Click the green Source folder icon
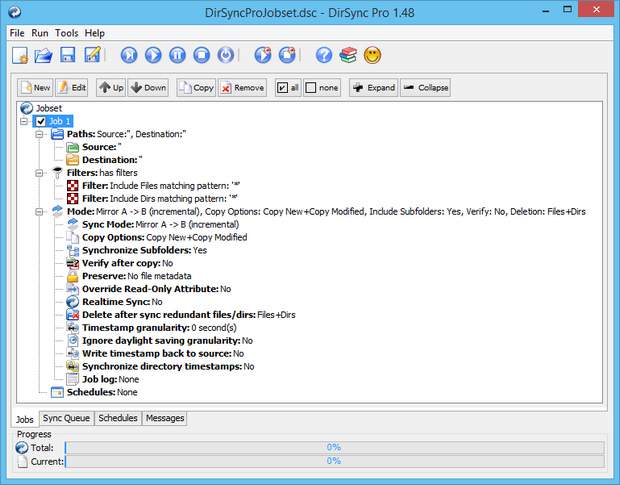Image resolution: width=620 pixels, height=485 pixels. (x=73, y=147)
